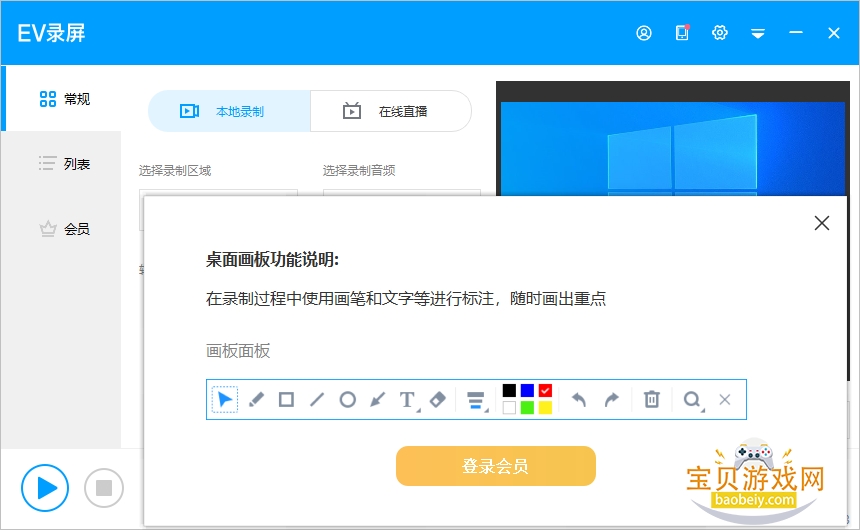Select the 在线直播 mode tab
Viewport: 860px width, 530px height.
click(391, 111)
